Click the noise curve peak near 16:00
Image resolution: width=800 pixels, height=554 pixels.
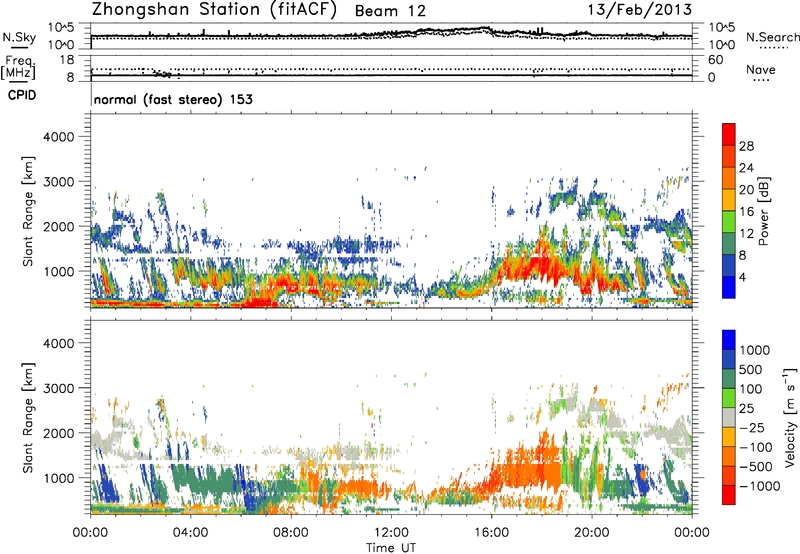click(x=486, y=28)
